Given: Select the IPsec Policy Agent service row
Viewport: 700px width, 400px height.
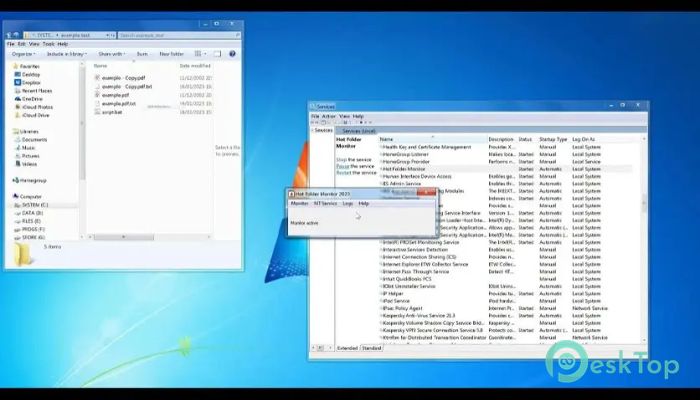Looking at the screenshot, I should [x=506, y=308].
